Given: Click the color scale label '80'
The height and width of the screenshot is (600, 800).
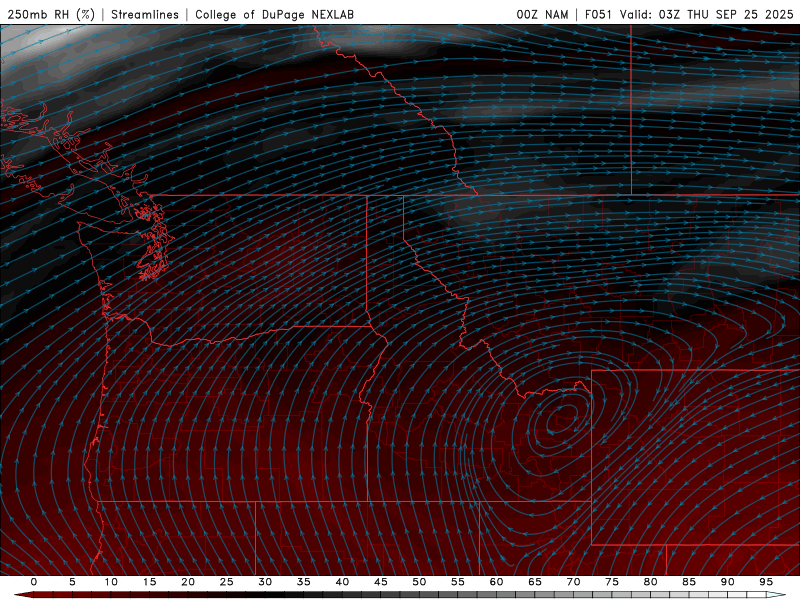Looking at the screenshot, I should pyautogui.click(x=650, y=582).
